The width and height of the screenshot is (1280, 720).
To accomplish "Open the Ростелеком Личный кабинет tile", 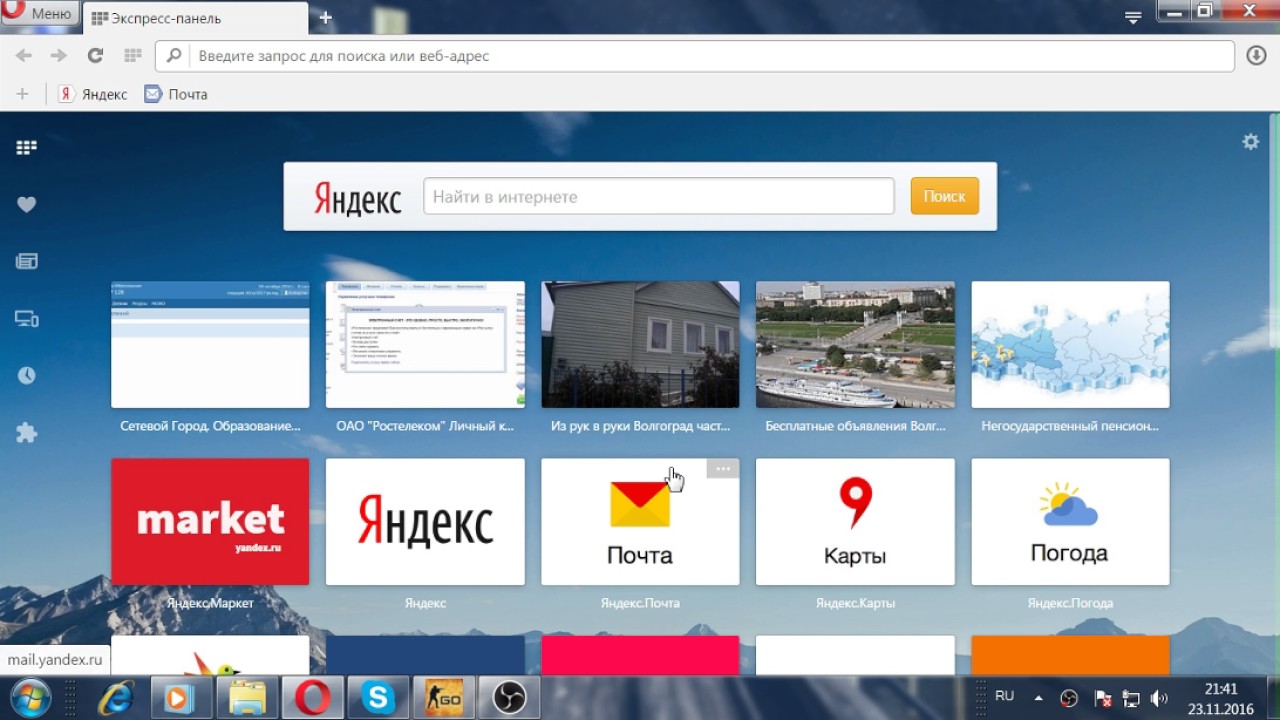I will click(x=425, y=345).
